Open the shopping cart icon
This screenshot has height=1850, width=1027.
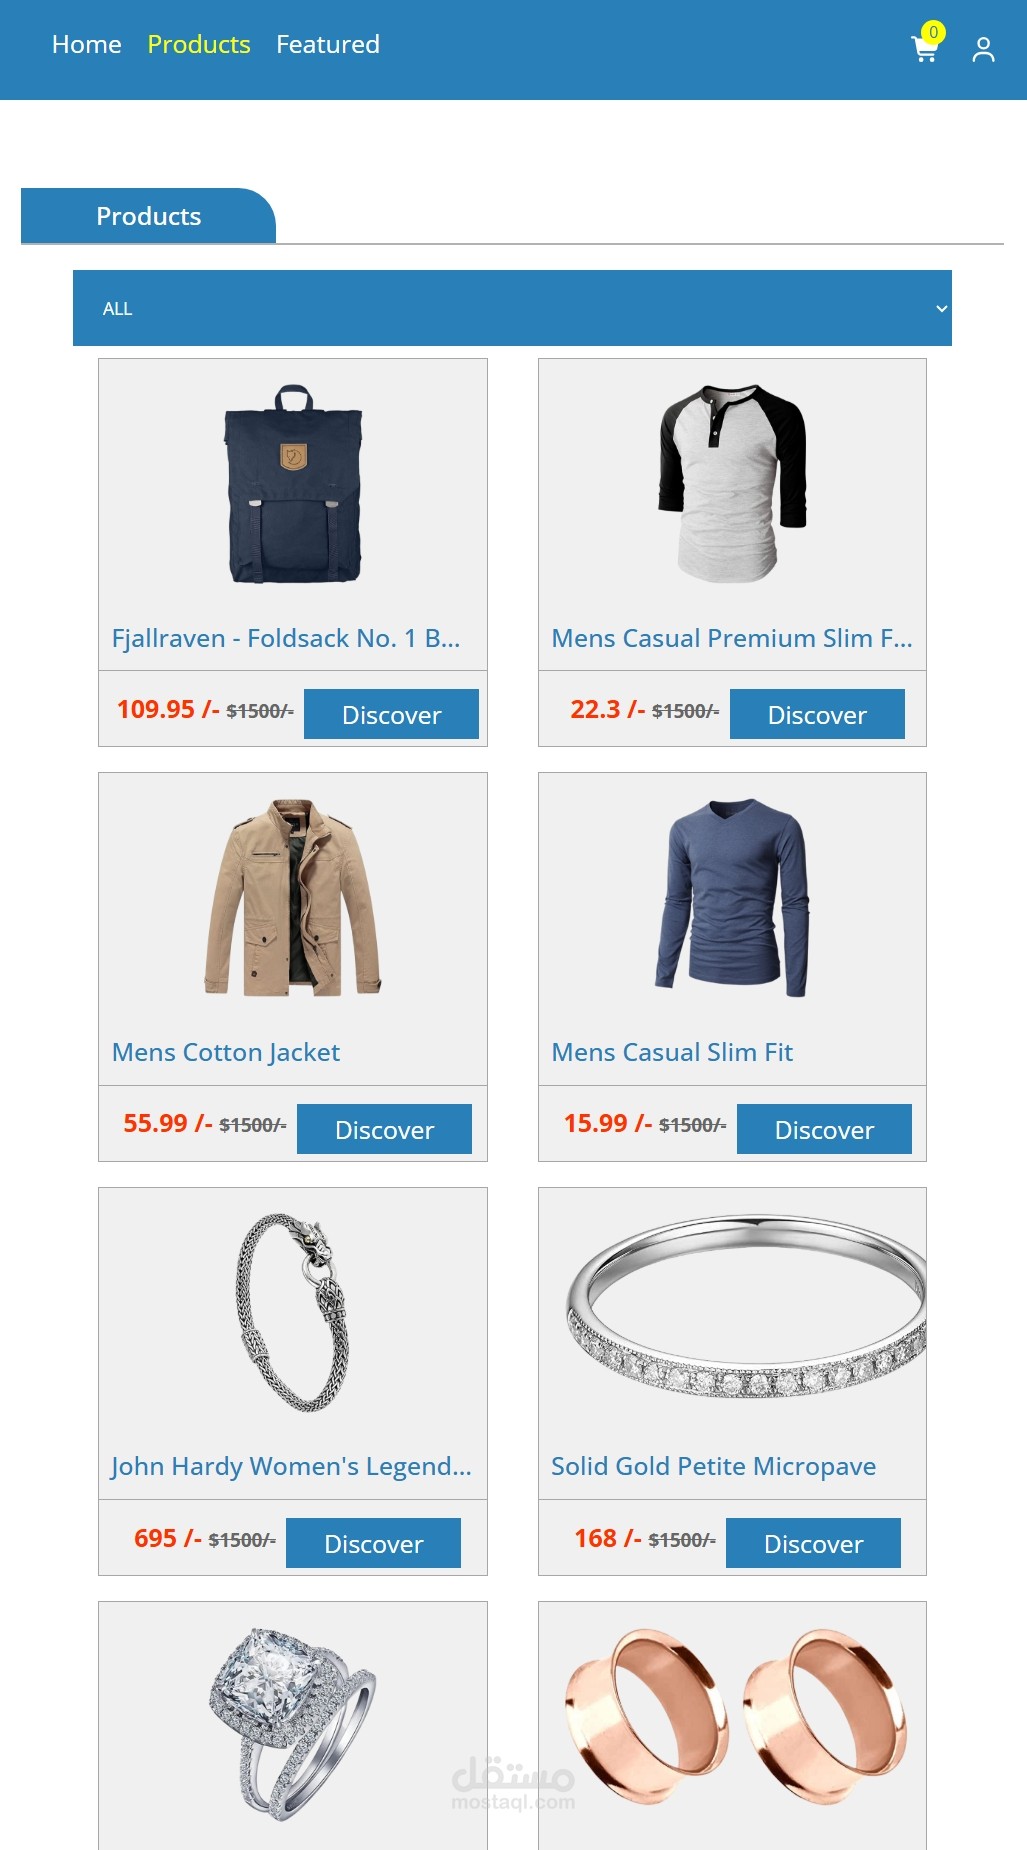click(925, 49)
